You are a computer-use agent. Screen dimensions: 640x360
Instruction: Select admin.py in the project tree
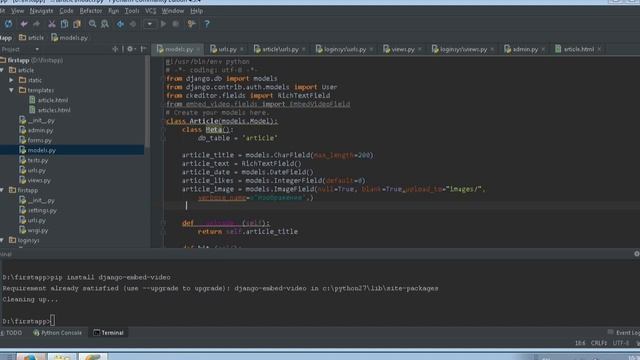36,130
